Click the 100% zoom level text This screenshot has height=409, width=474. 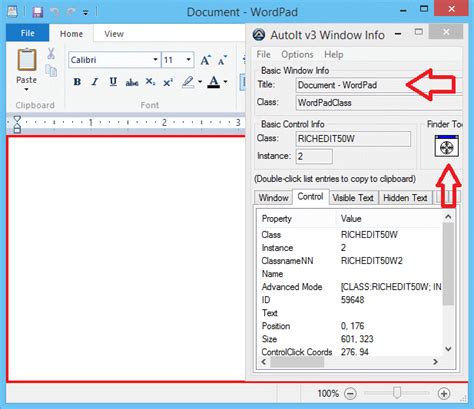click(x=328, y=394)
